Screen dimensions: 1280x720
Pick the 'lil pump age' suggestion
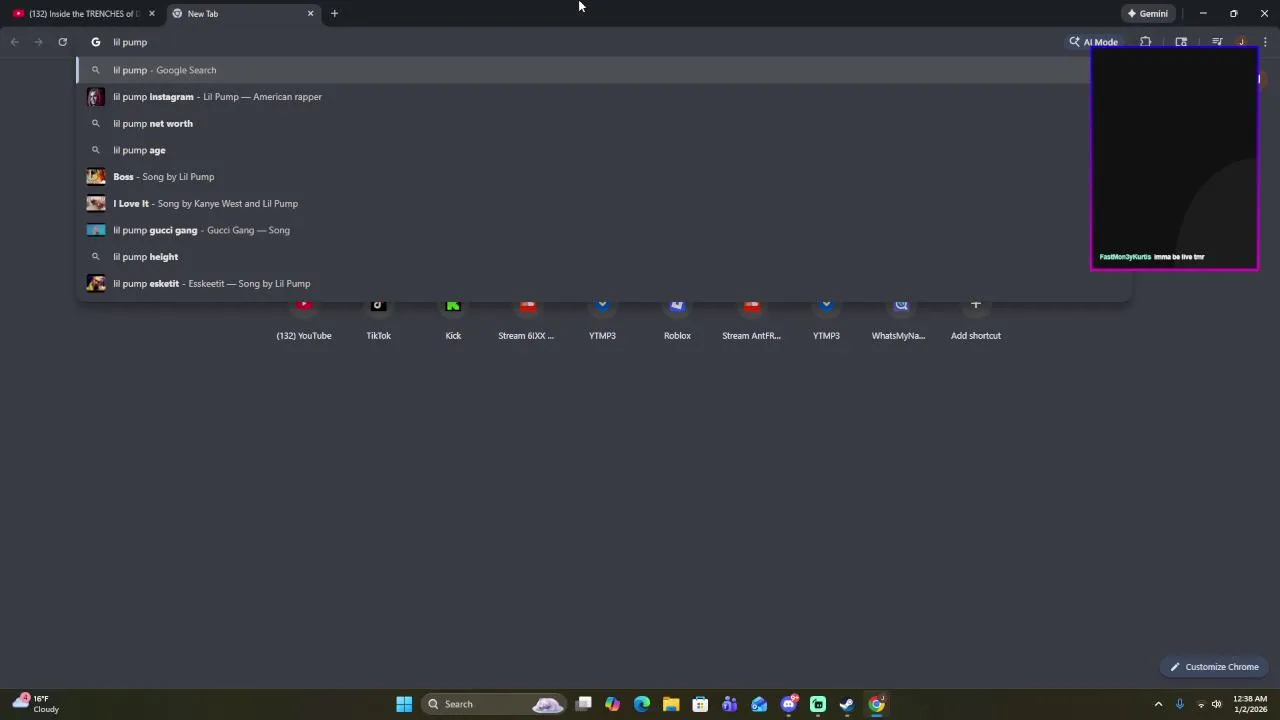604,150
